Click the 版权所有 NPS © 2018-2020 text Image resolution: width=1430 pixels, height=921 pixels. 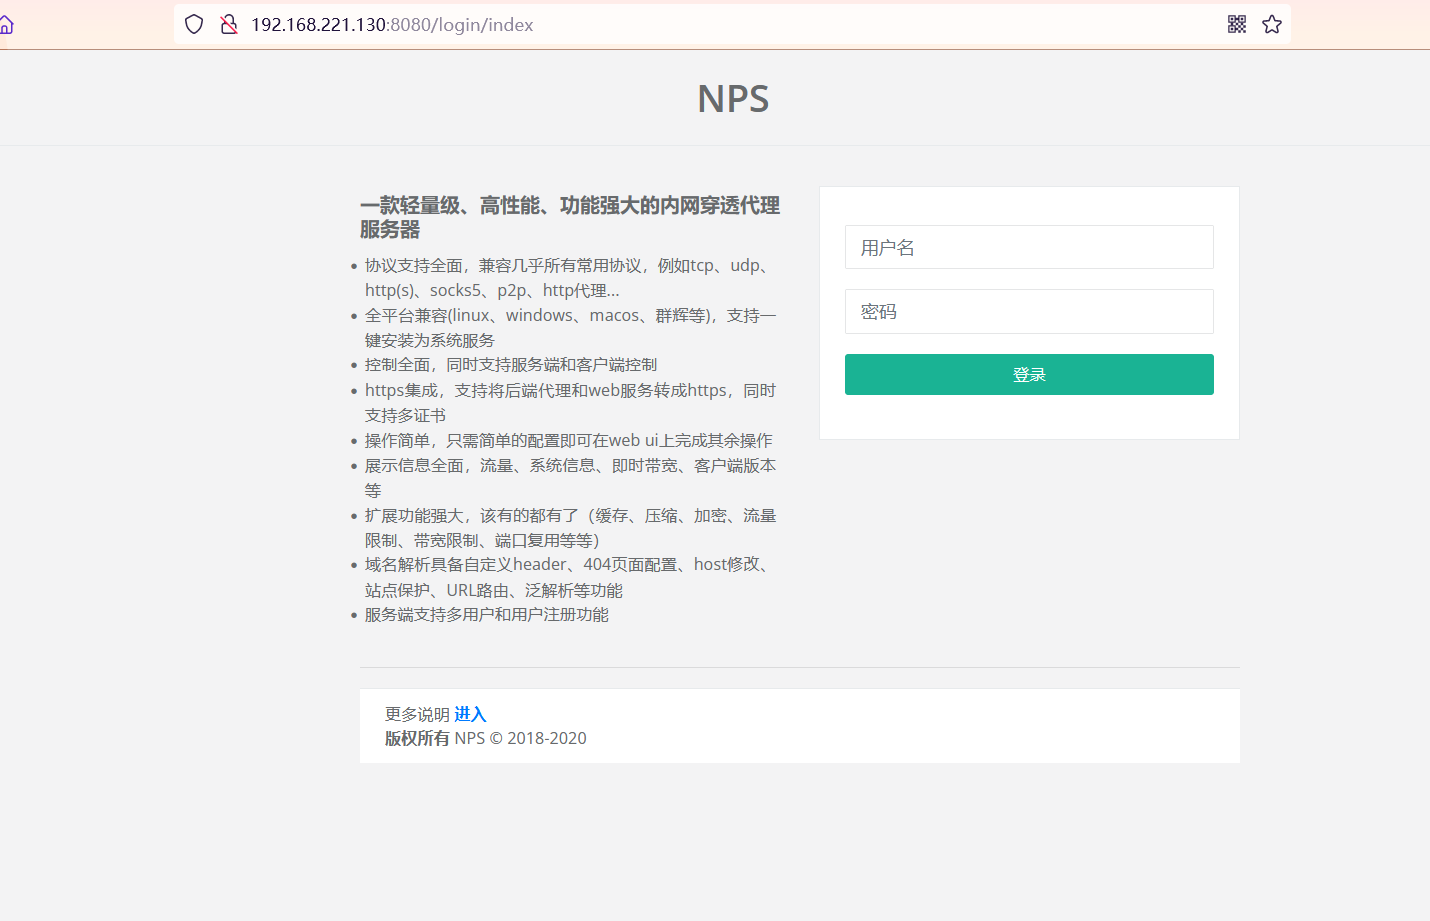[486, 738]
